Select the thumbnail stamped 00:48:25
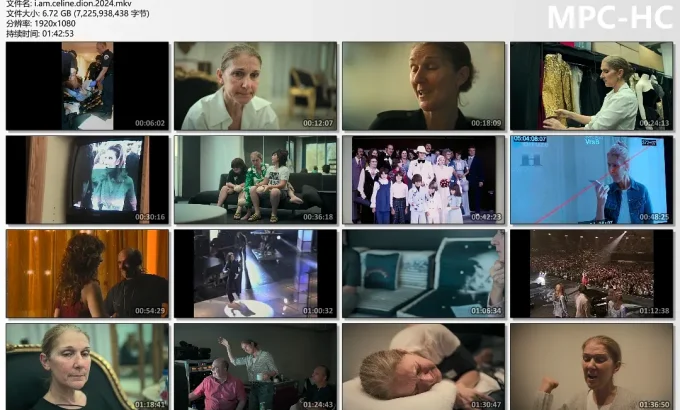The height and width of the screenshot is (410, 680). click(x=592, y=180)
